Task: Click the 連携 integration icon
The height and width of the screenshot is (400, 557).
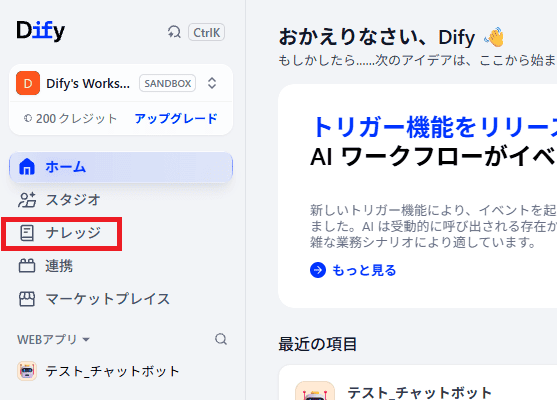Action: pos(27,266)
